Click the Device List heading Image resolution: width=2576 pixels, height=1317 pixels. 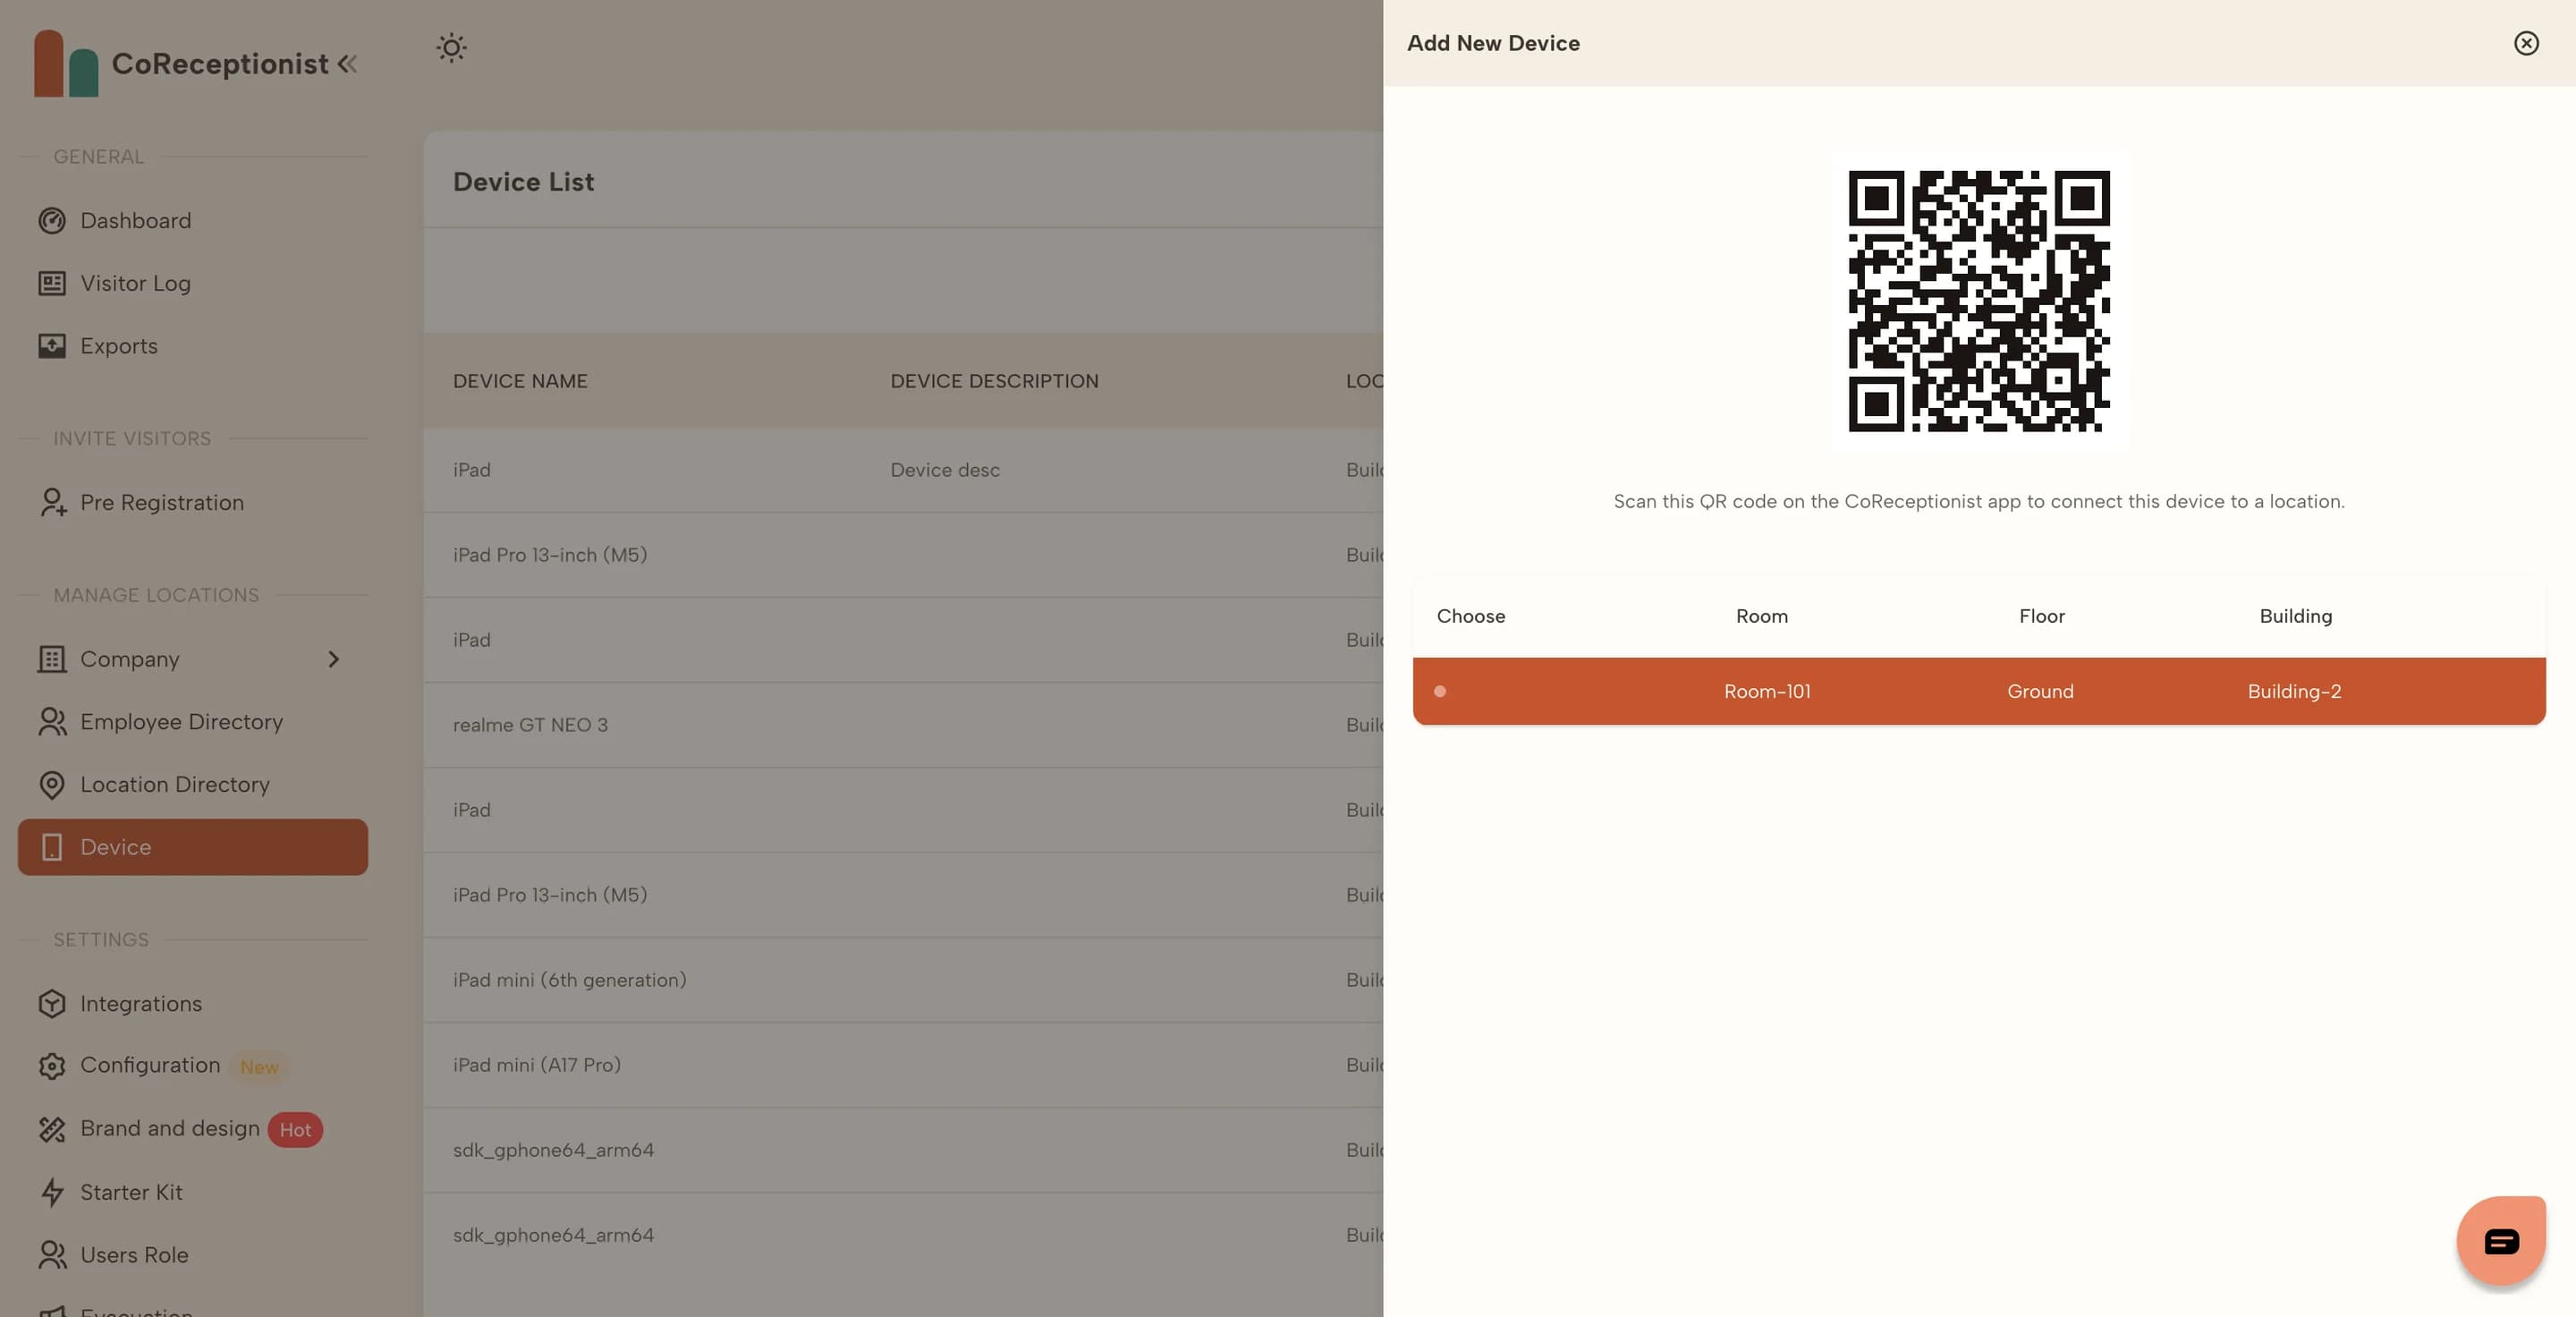coord(523,182)
